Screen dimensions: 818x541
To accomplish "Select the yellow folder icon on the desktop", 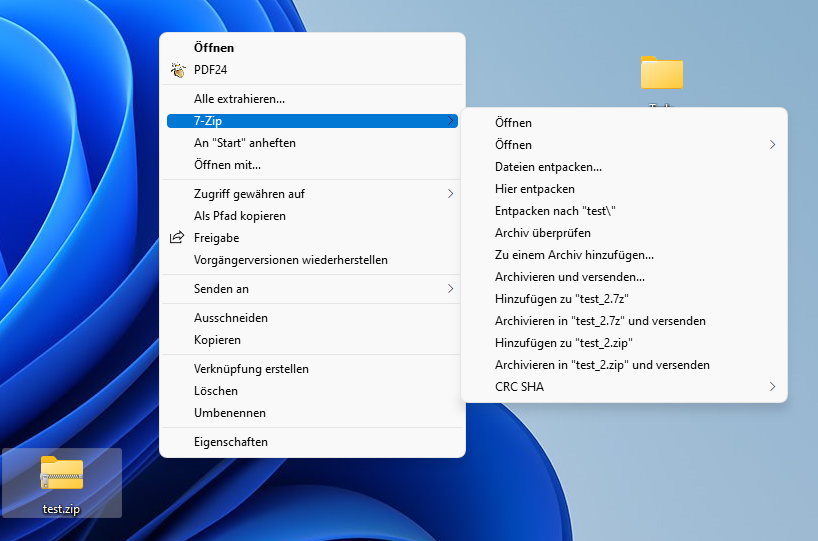I will pos(661,73).
